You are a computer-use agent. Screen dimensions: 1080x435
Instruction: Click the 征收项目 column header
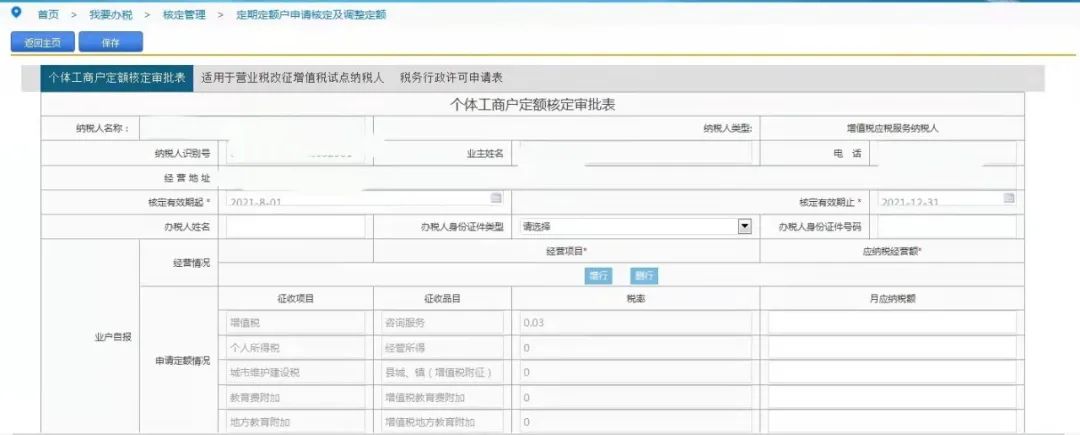295,299
